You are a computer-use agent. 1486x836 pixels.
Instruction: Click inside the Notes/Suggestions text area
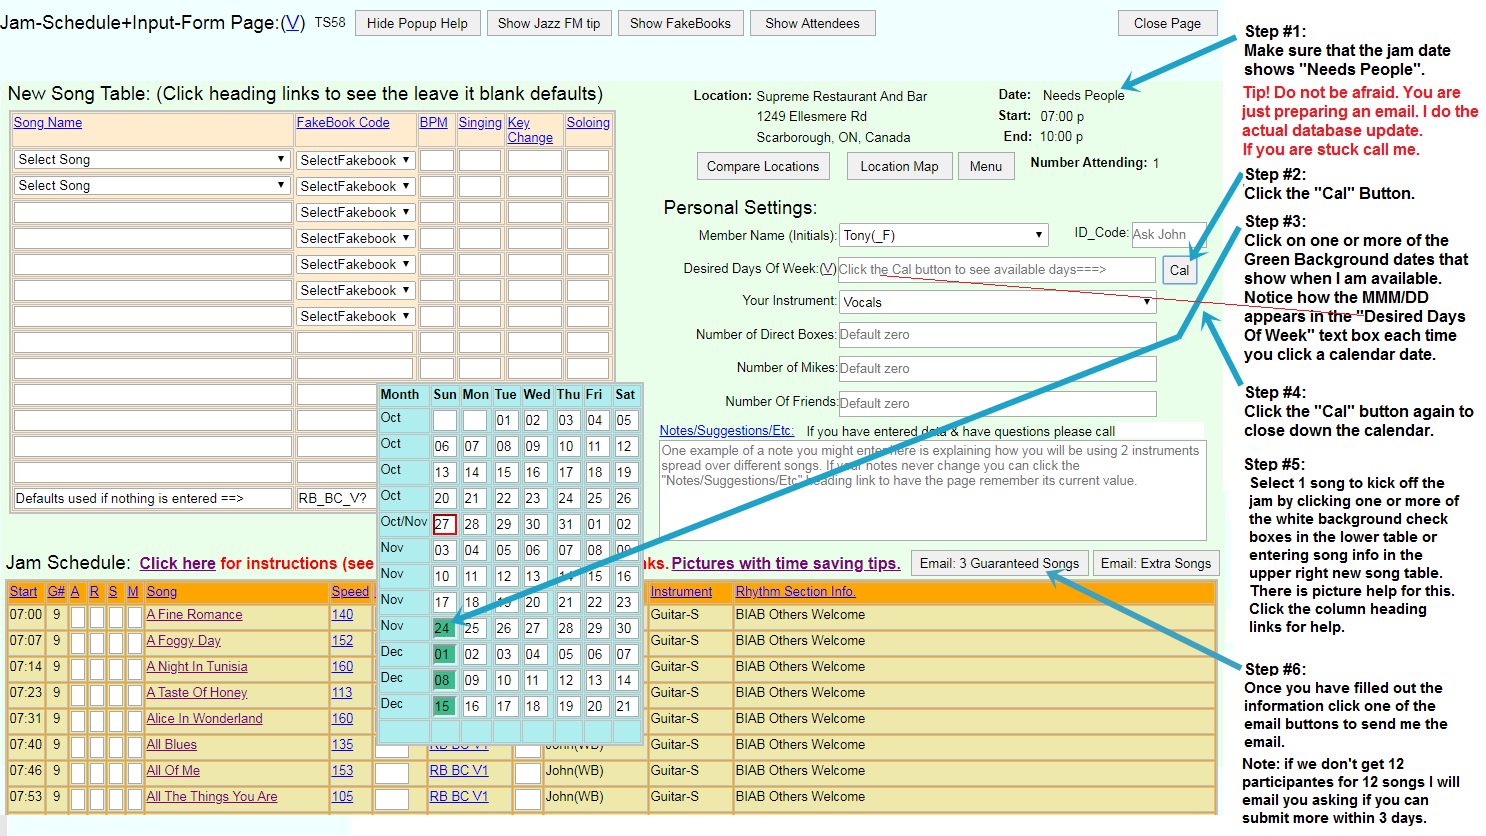click(x=933, y=491)
